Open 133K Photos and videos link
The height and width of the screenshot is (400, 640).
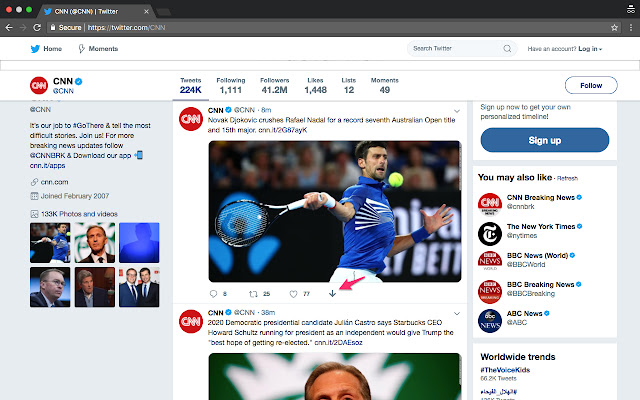pos(79,214)
